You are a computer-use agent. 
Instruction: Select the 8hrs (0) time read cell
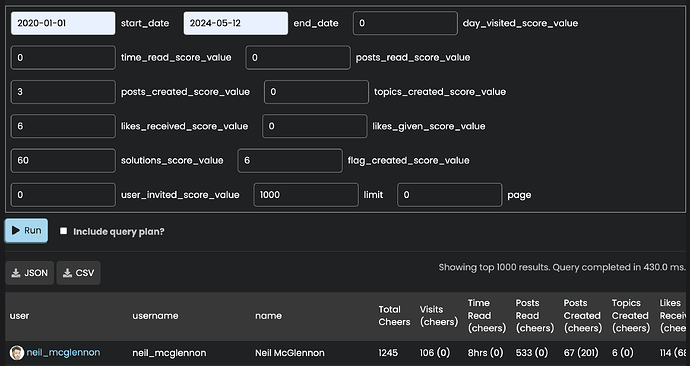point(485,353)
